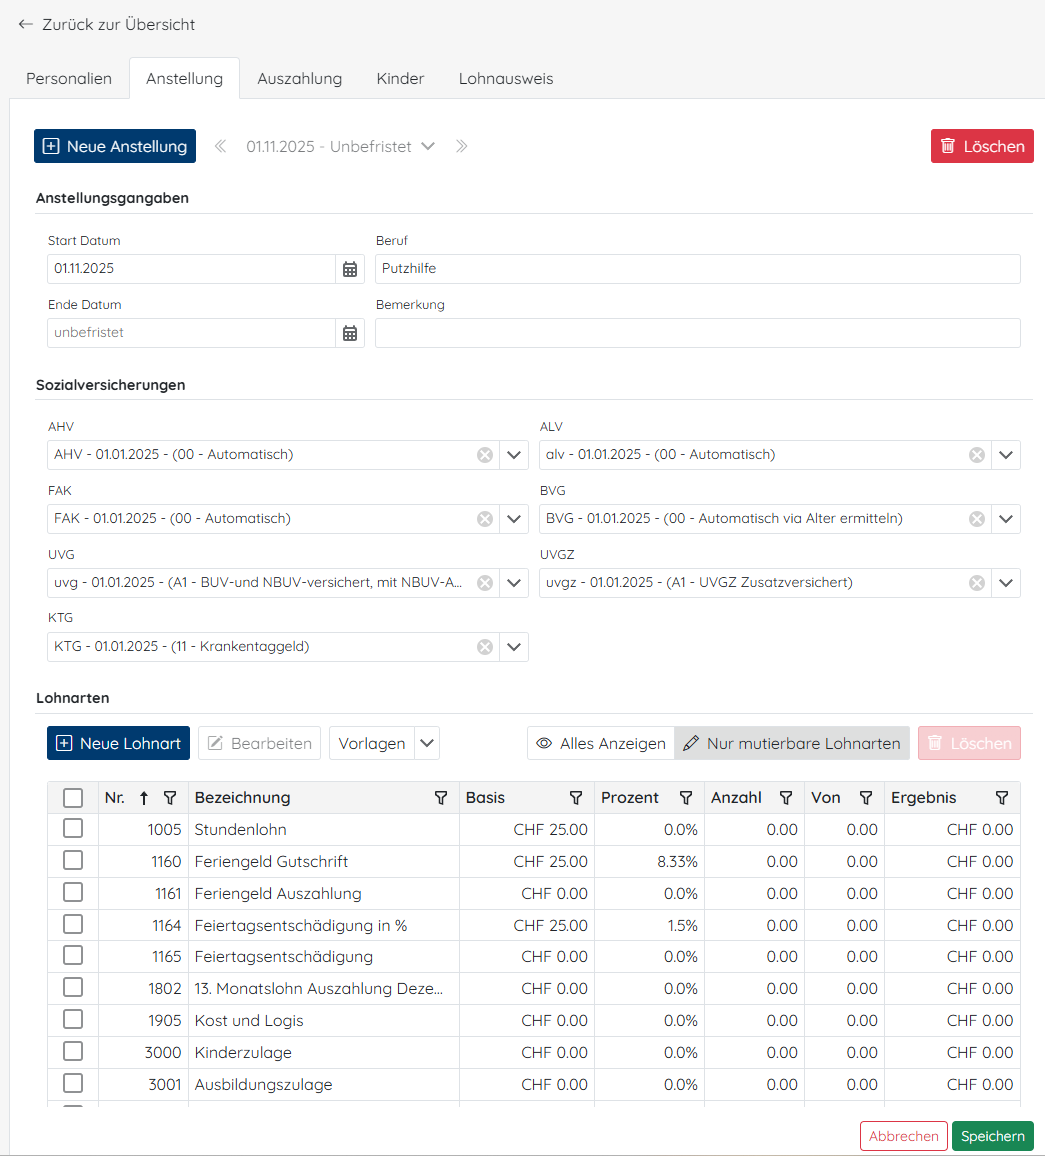
Task: Expand the UVGZ insurance dropdown
Action: [1006, 583]
